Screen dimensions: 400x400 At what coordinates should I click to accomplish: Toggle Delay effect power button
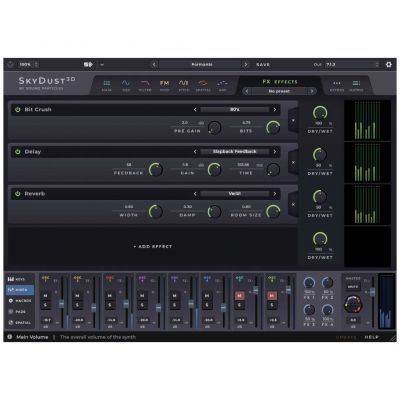click(17, 152)
